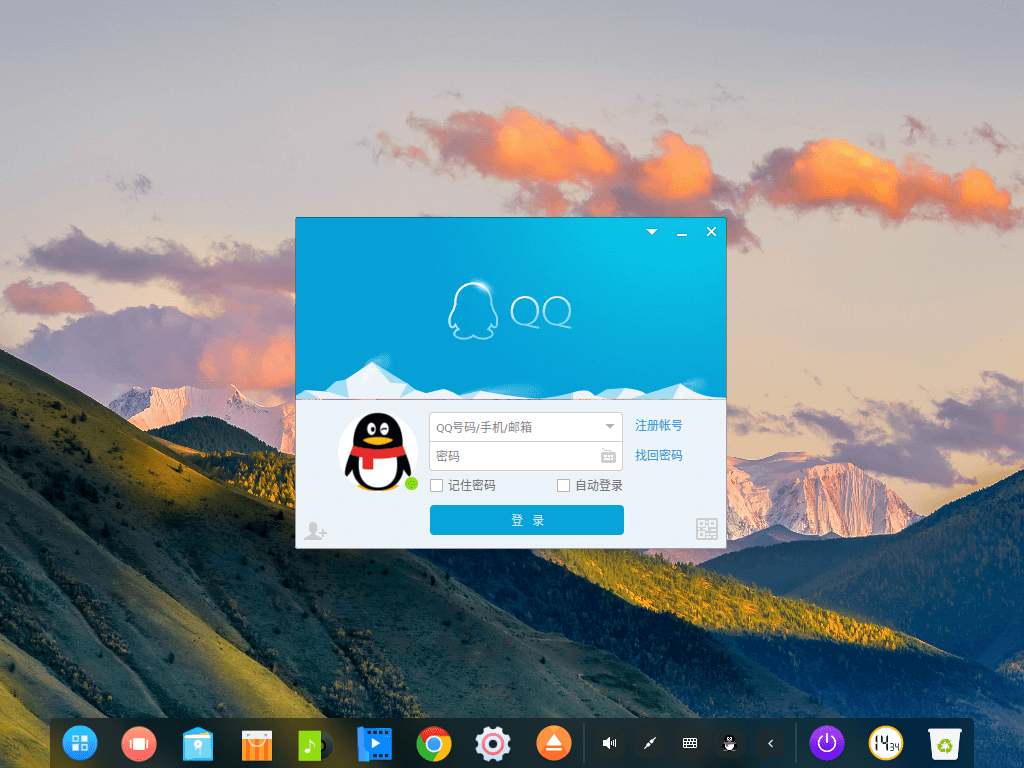Click the 注册帐号 register link
This screenshot has height=768, width=1024.
click(658, 426)
